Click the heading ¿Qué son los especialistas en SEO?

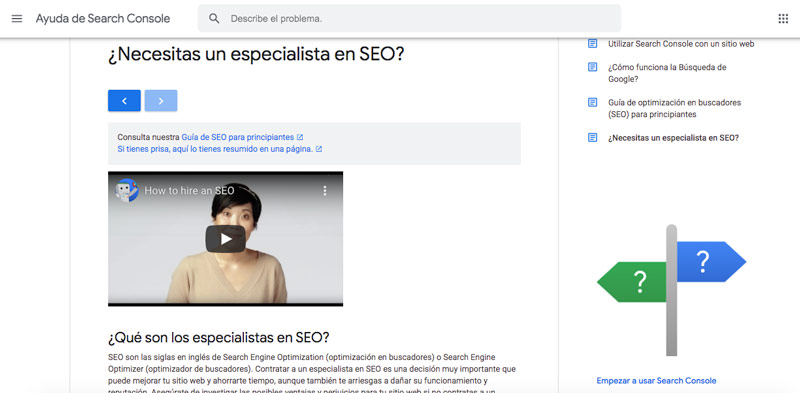(218, 338)
